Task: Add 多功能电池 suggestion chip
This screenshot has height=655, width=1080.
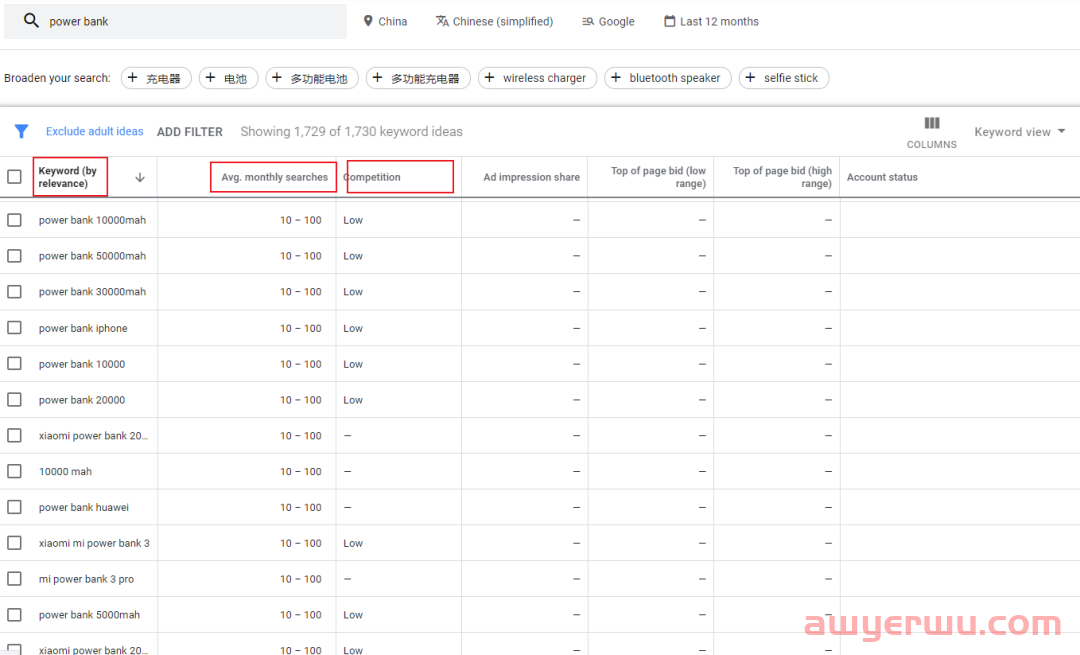Action: [x=312, y=78]
